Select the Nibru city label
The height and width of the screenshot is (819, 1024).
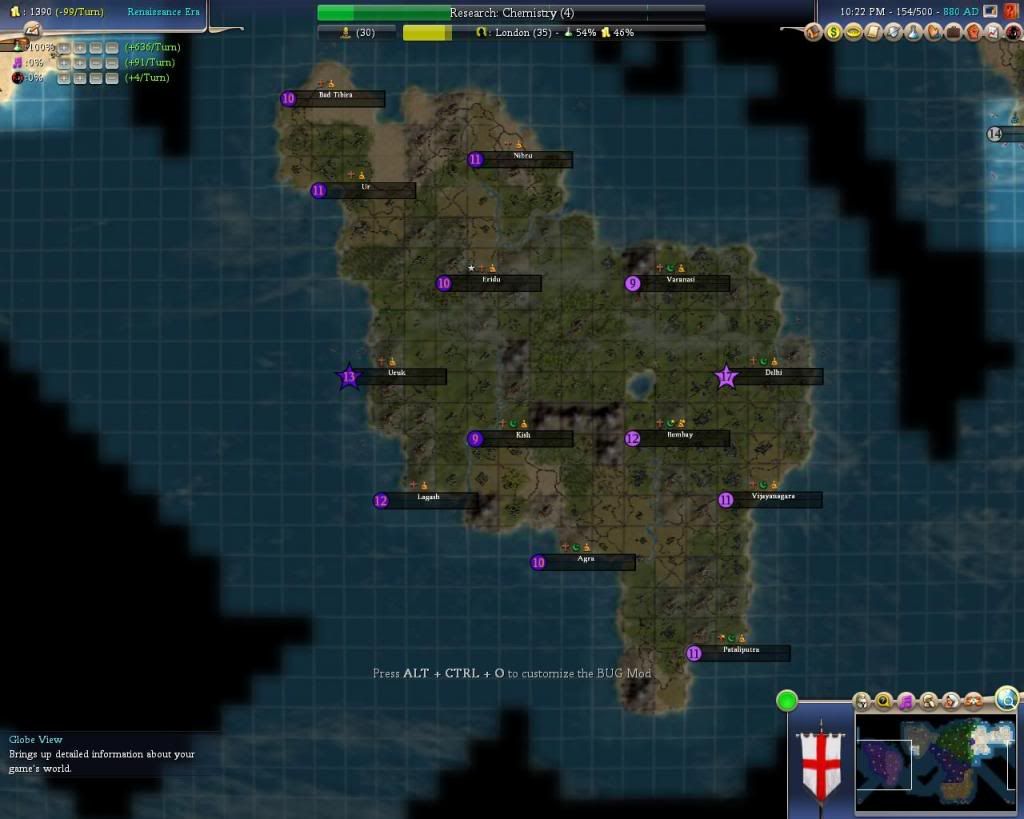pos(520,159)
